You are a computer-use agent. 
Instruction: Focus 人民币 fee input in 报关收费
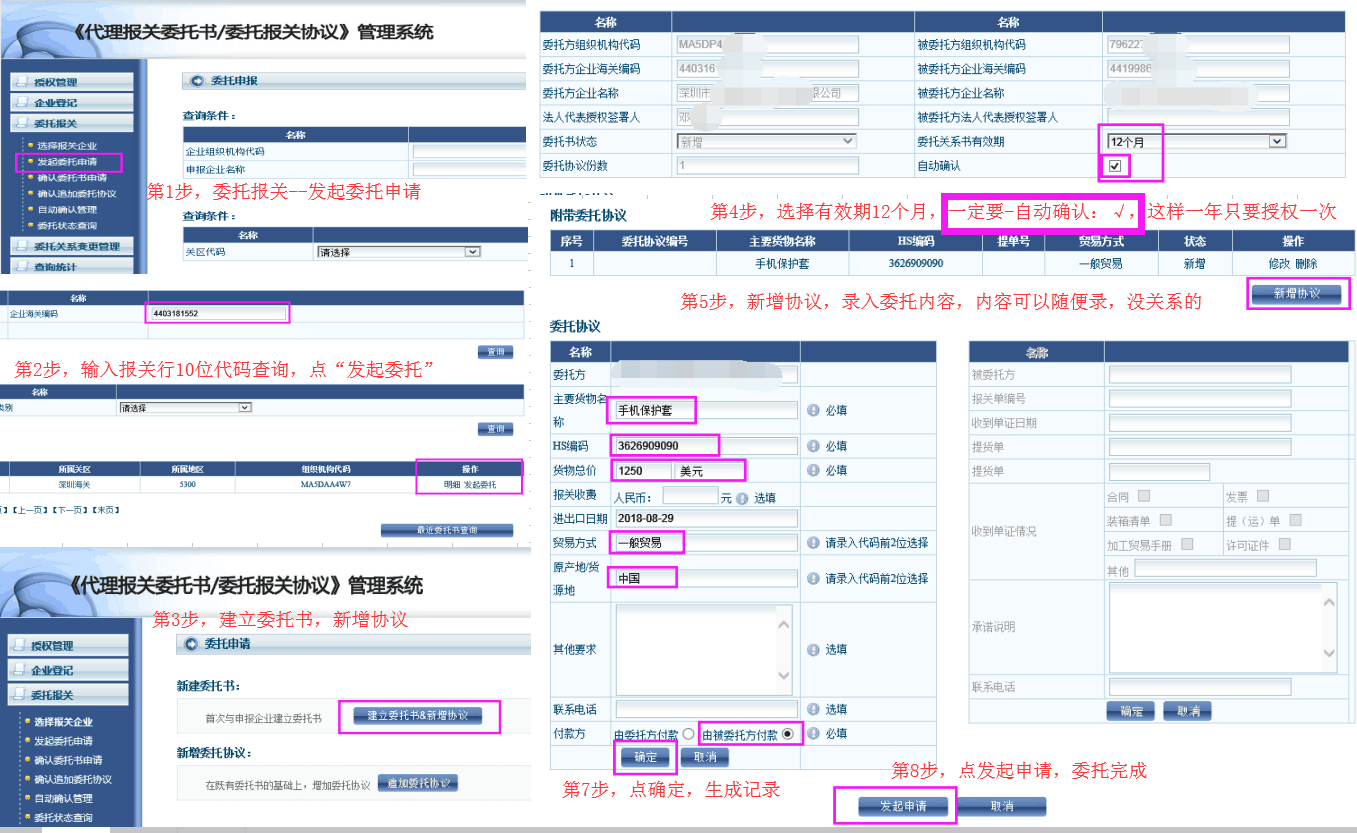[x=690, y=496]
